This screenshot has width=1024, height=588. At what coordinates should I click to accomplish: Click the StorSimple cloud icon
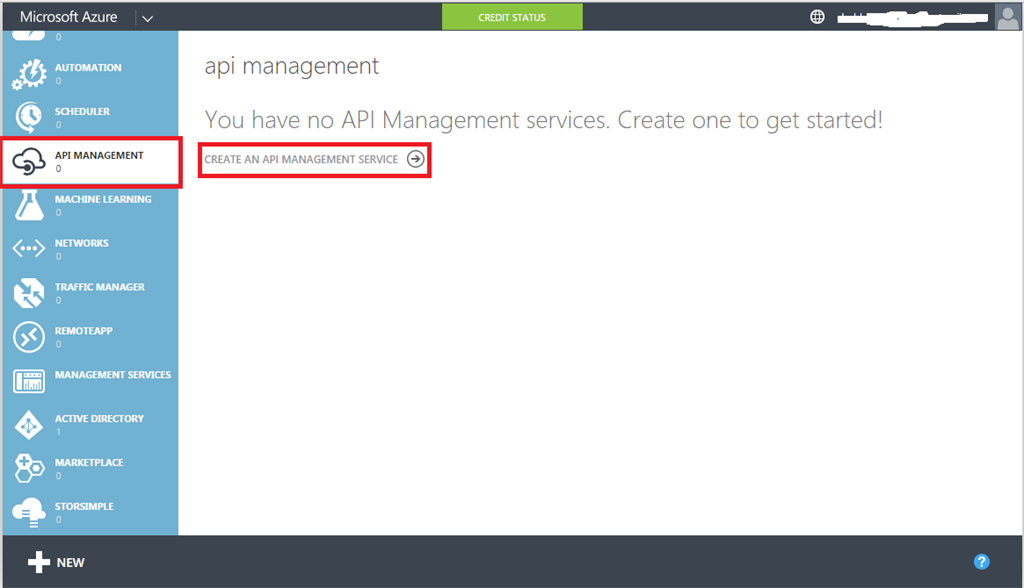[29, 512]
